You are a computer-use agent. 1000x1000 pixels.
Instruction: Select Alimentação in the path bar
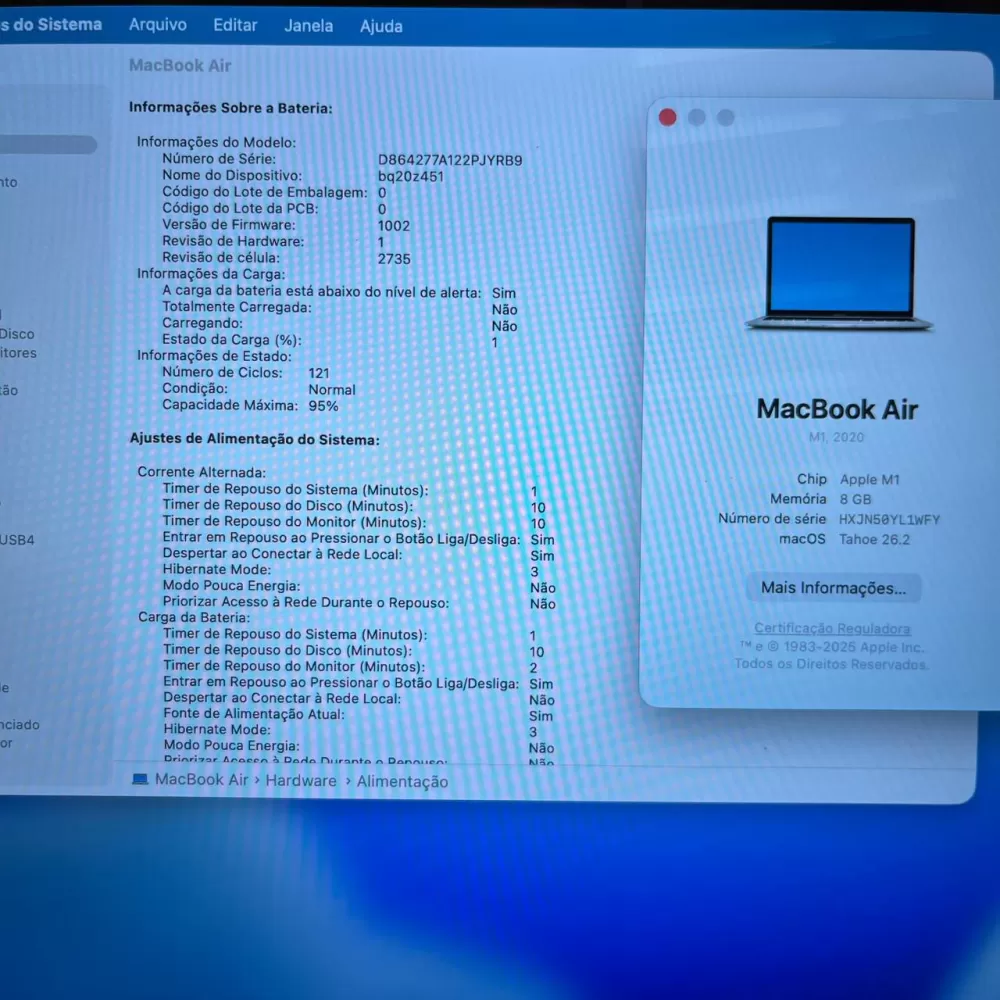click(x=403, y=782)
